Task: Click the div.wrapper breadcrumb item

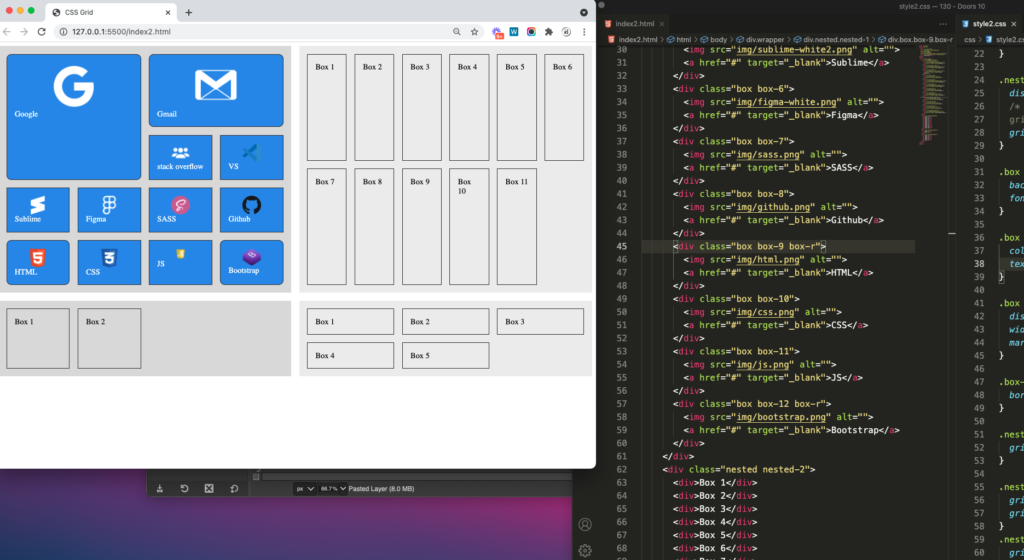Action: click(x=761, y=39)
